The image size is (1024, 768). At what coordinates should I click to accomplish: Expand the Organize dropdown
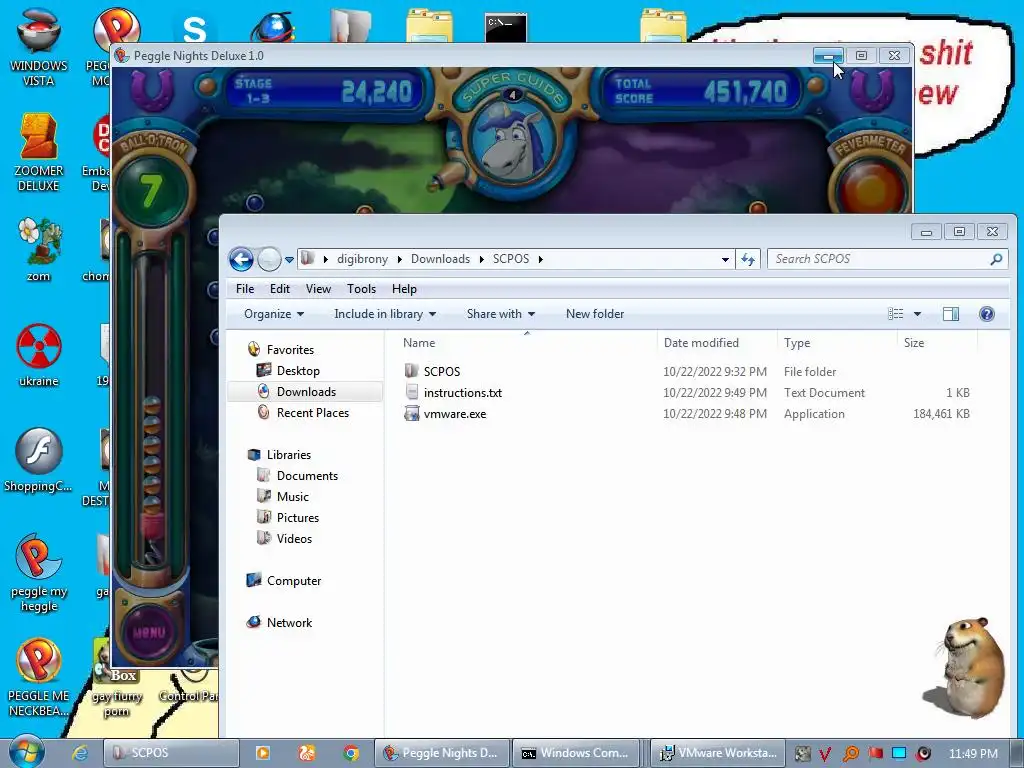coord(274,314)
